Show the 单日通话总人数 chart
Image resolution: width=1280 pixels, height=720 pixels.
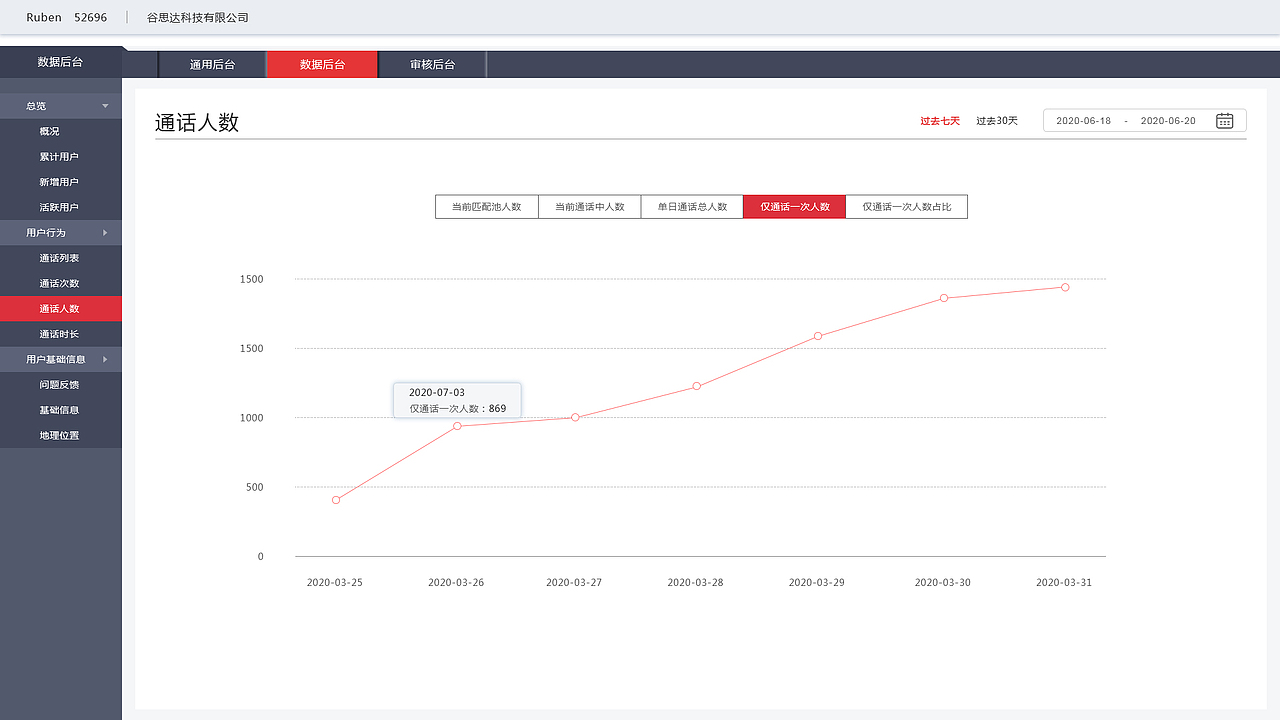click(x=692, y=207)
